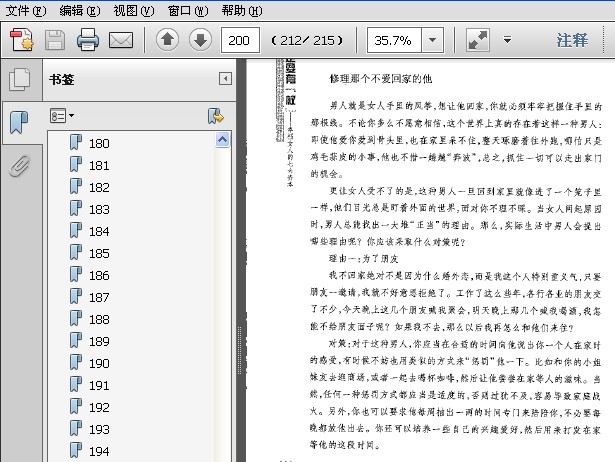Click the page number input field
The image size is (615, 462).
click(240, 41)
